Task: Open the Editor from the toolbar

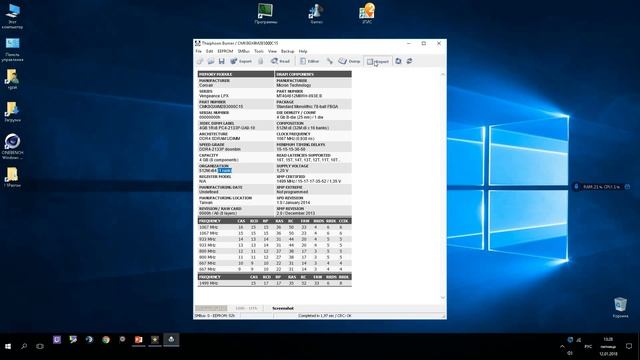Action: pos(309,61)
